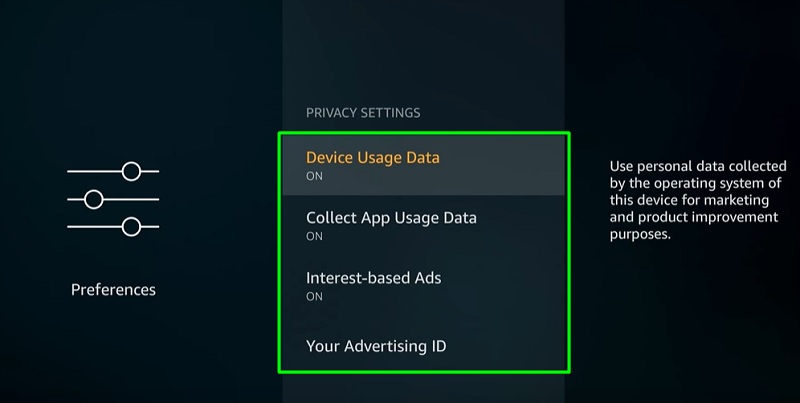Click the top slider line in Preferences icon
800x403 pixels.
pyautogui.click(x=113, y=171)
